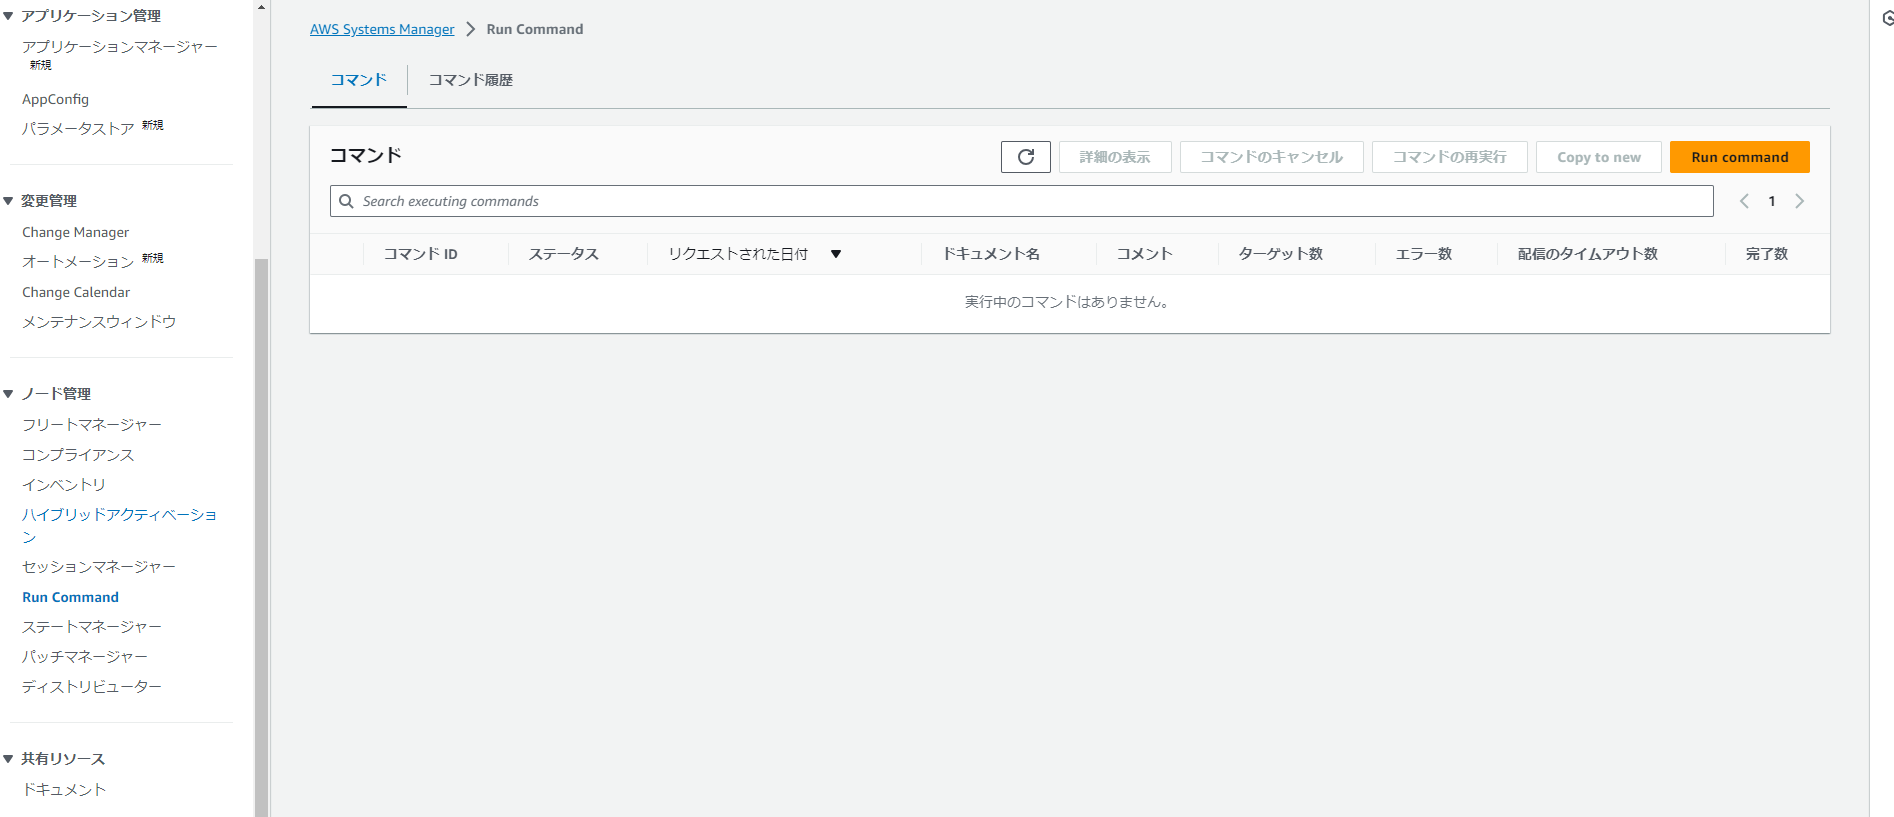Collapse the 共有リソース section

point(8,759)
